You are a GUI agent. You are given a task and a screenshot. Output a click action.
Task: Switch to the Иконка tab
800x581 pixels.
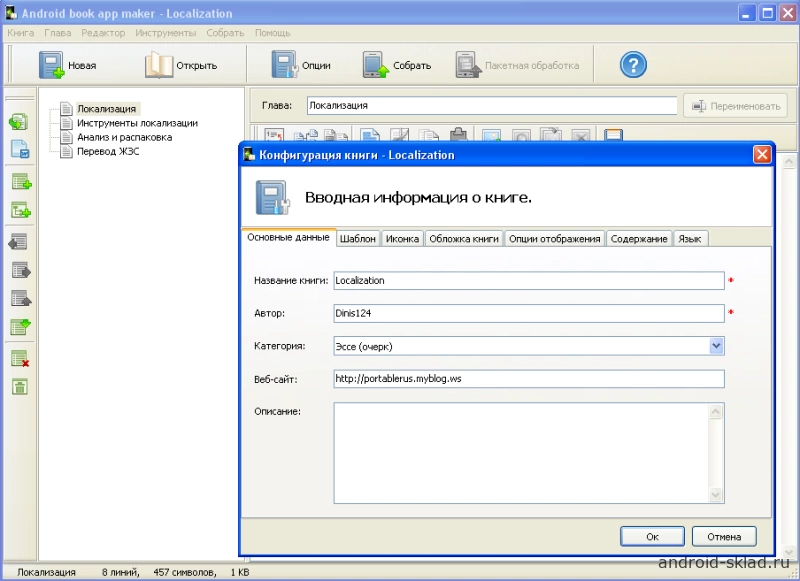pos(402,238)
